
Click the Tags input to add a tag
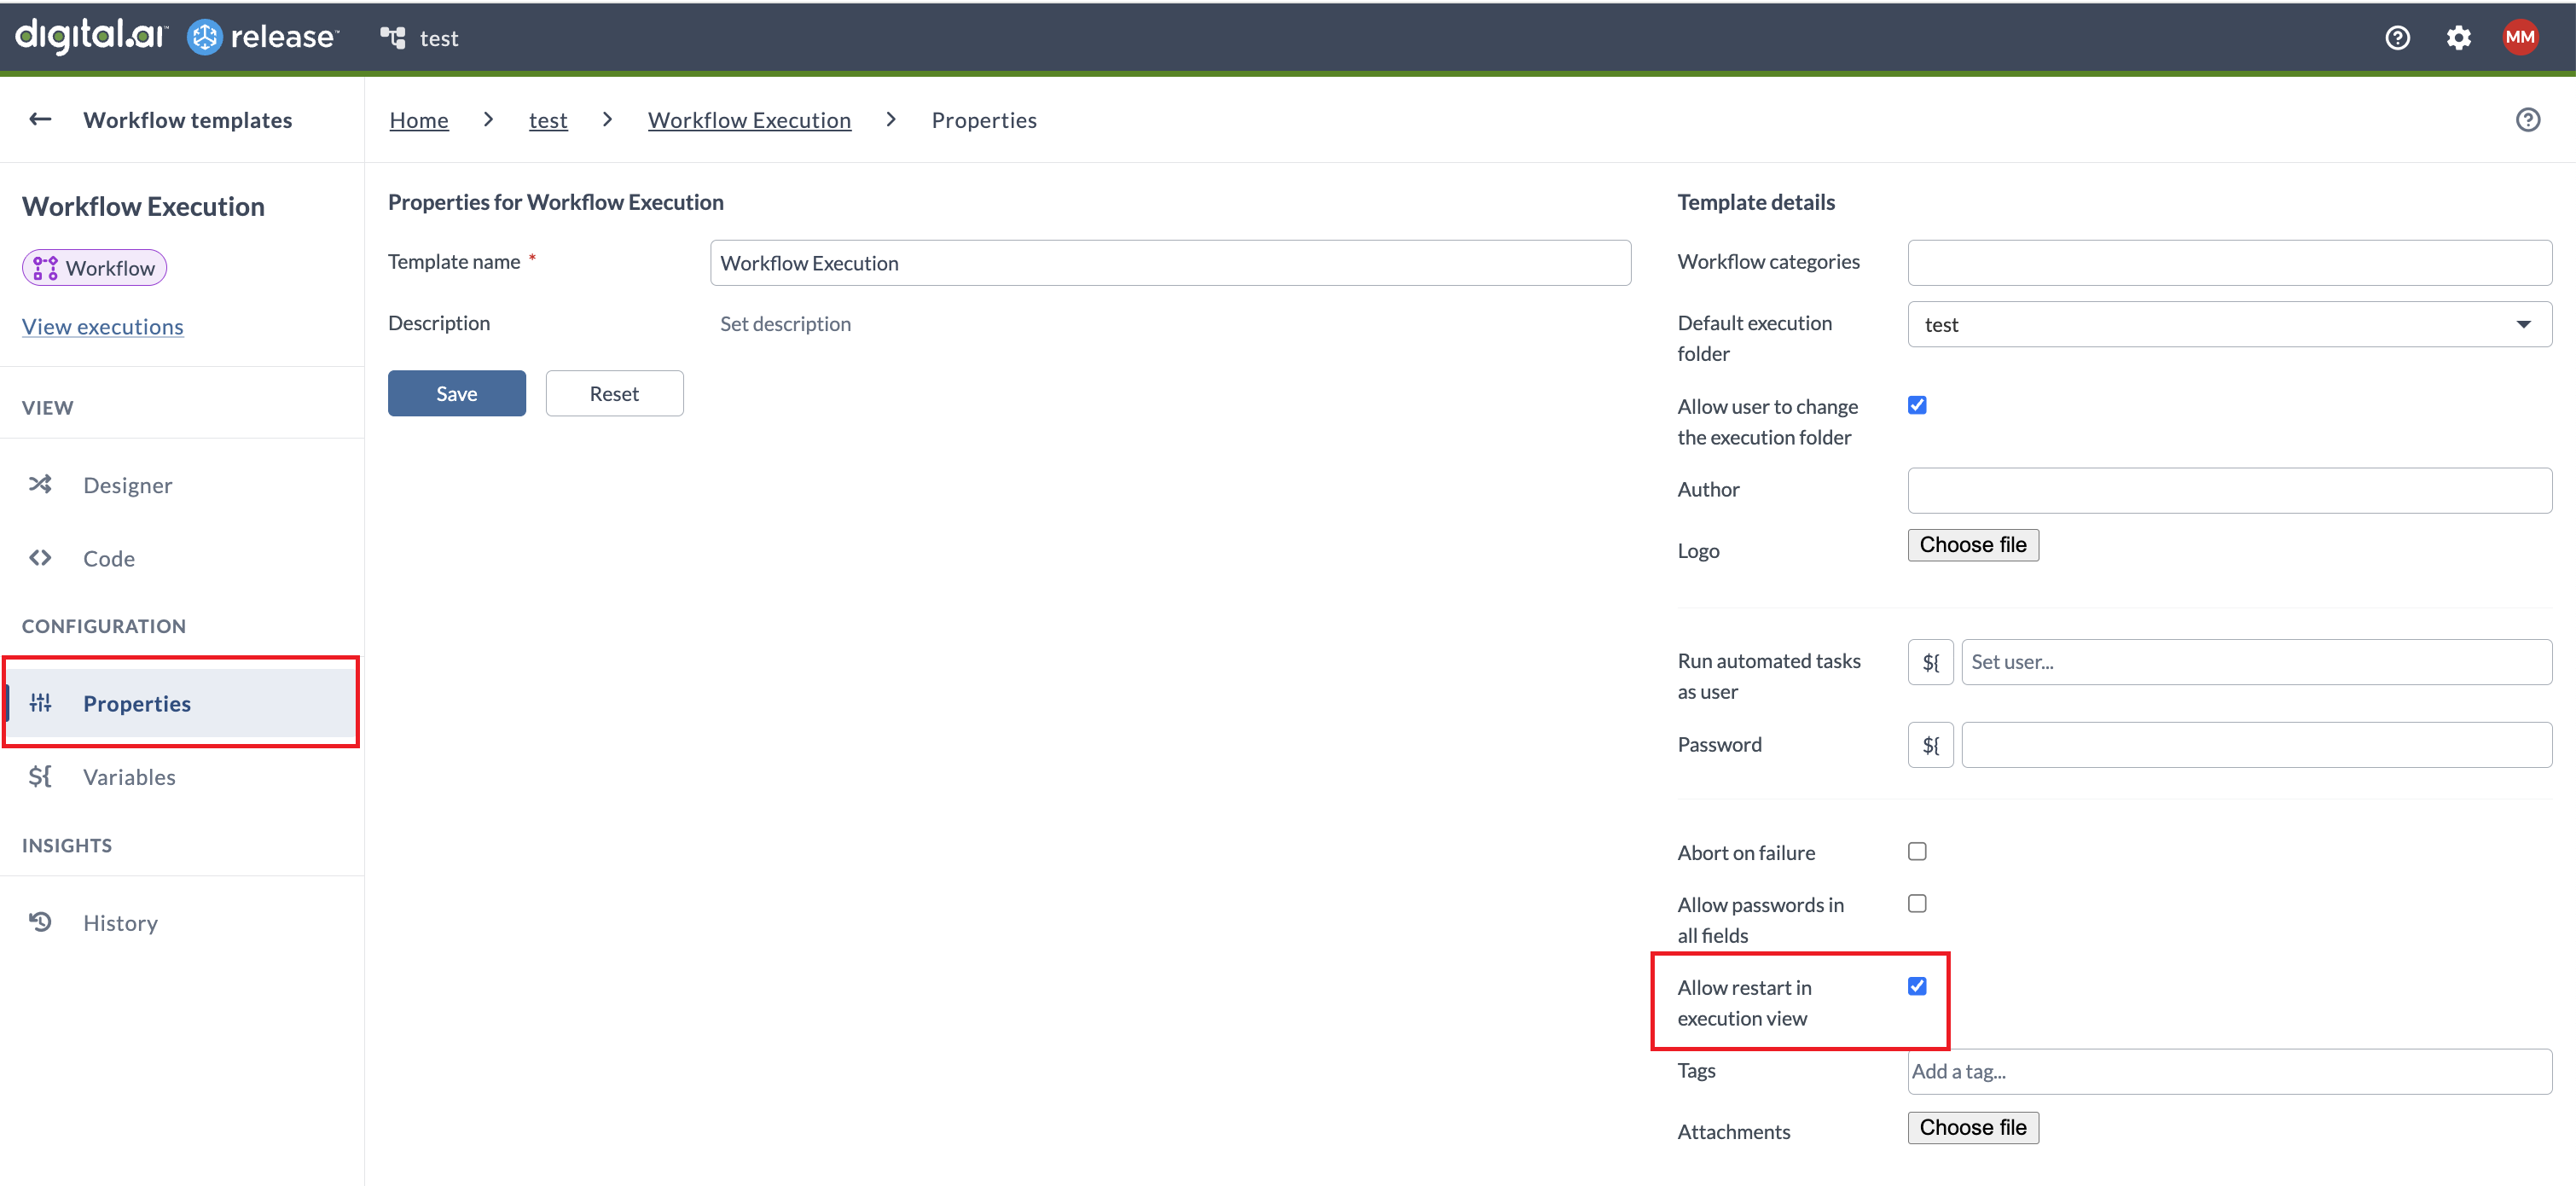click(2100, 1070)
